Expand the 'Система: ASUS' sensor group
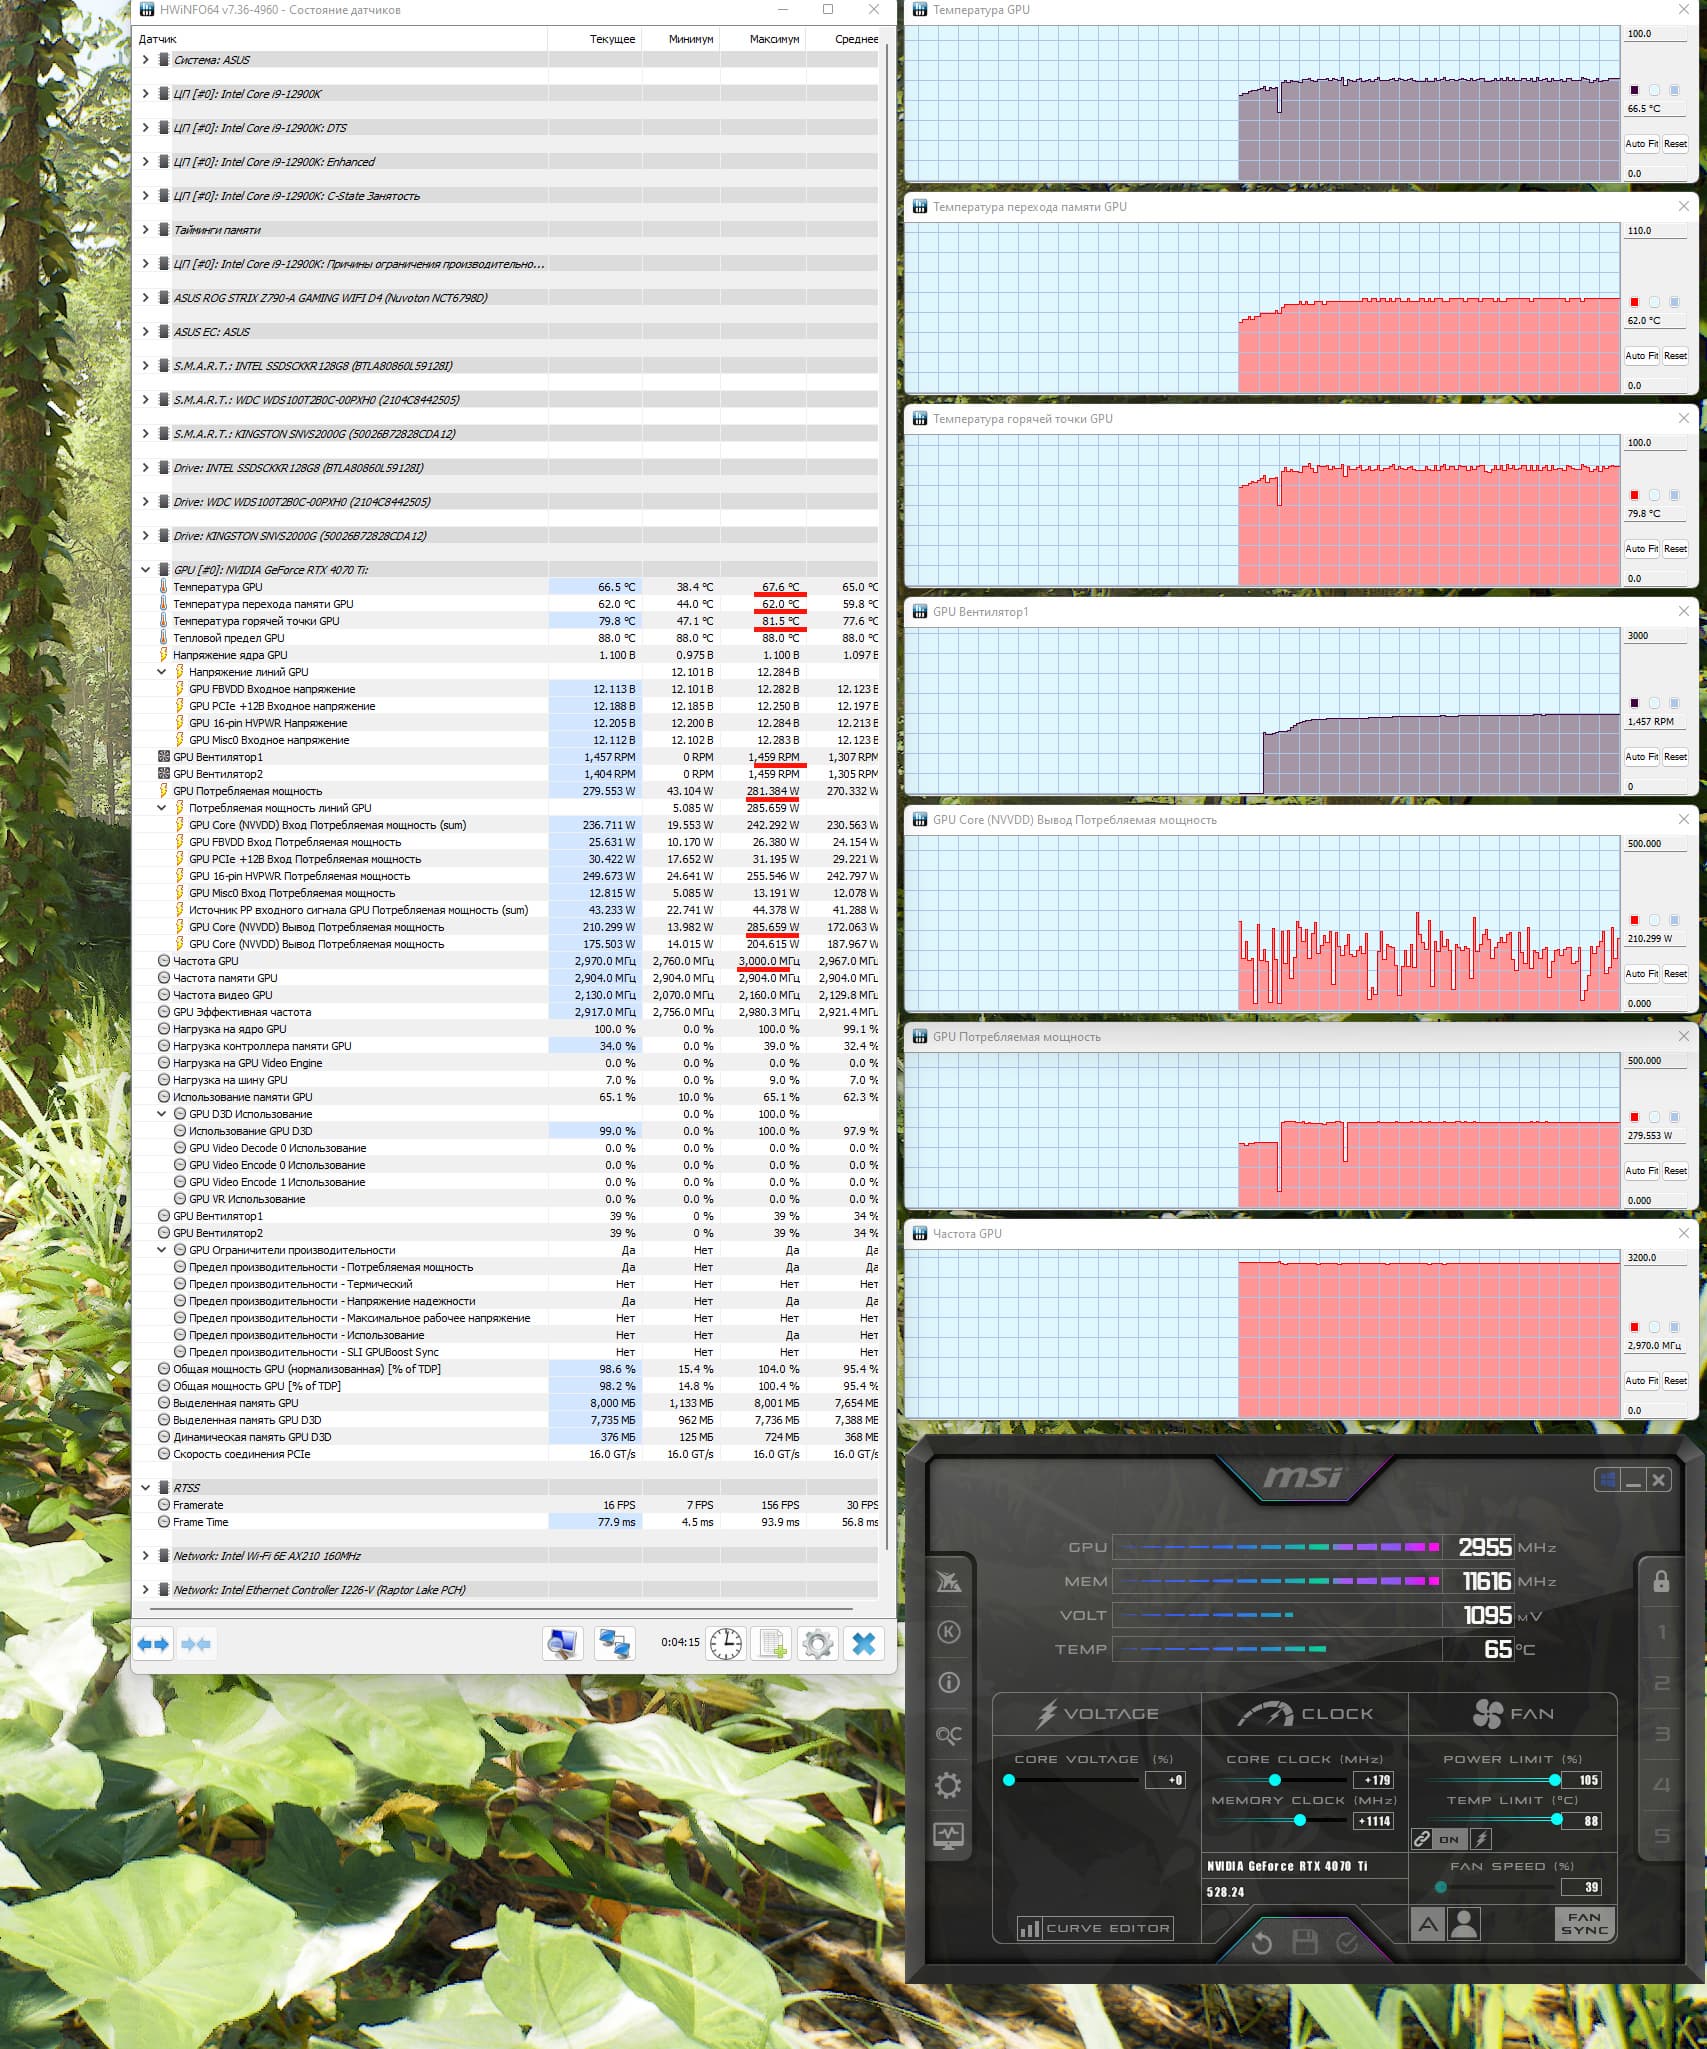Viewport: 1707px width, 2049px height. click(x=146, y=60)
